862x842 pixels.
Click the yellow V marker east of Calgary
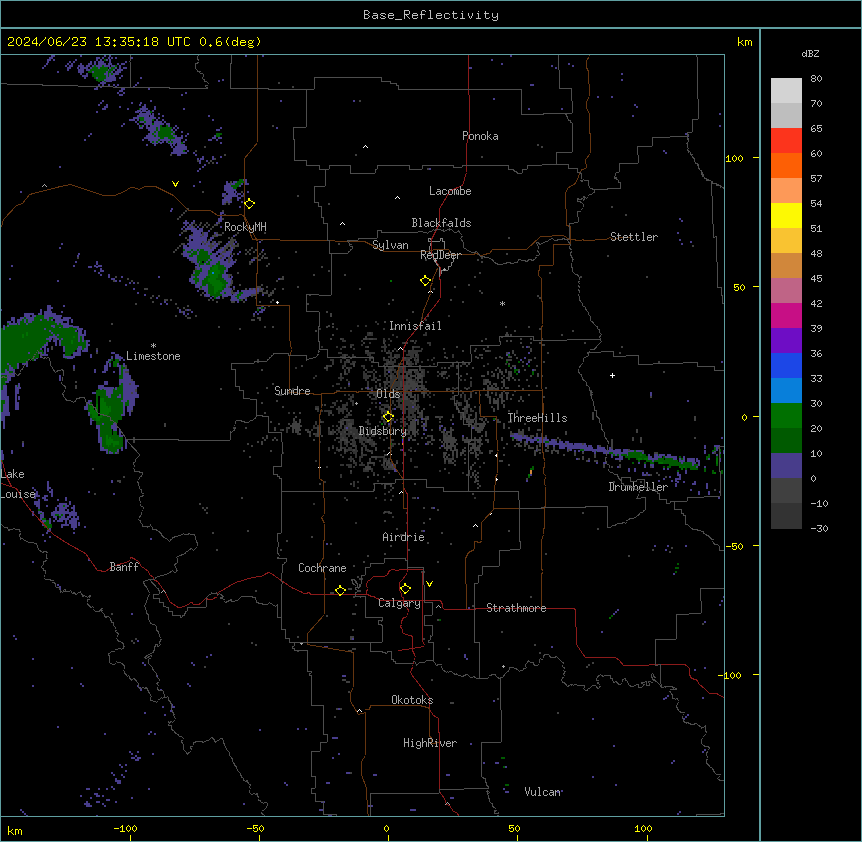click(x=429, y=584)
